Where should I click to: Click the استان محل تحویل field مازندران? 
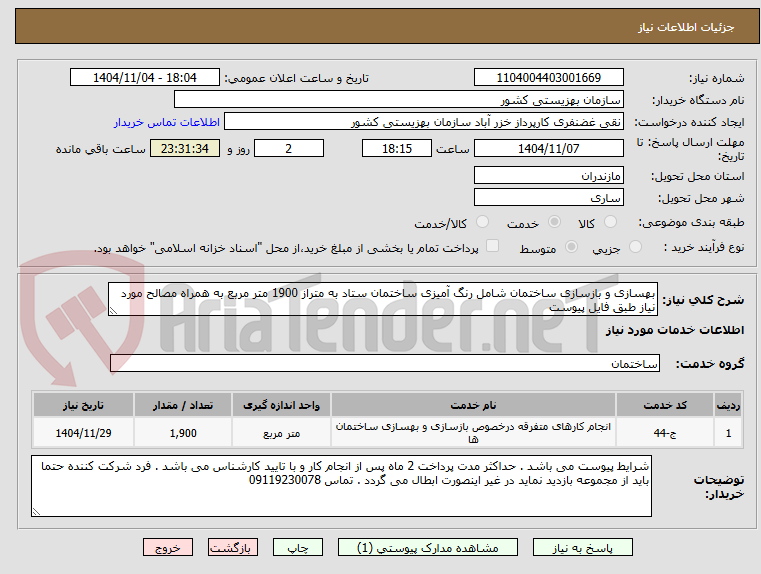click(548, 175)
